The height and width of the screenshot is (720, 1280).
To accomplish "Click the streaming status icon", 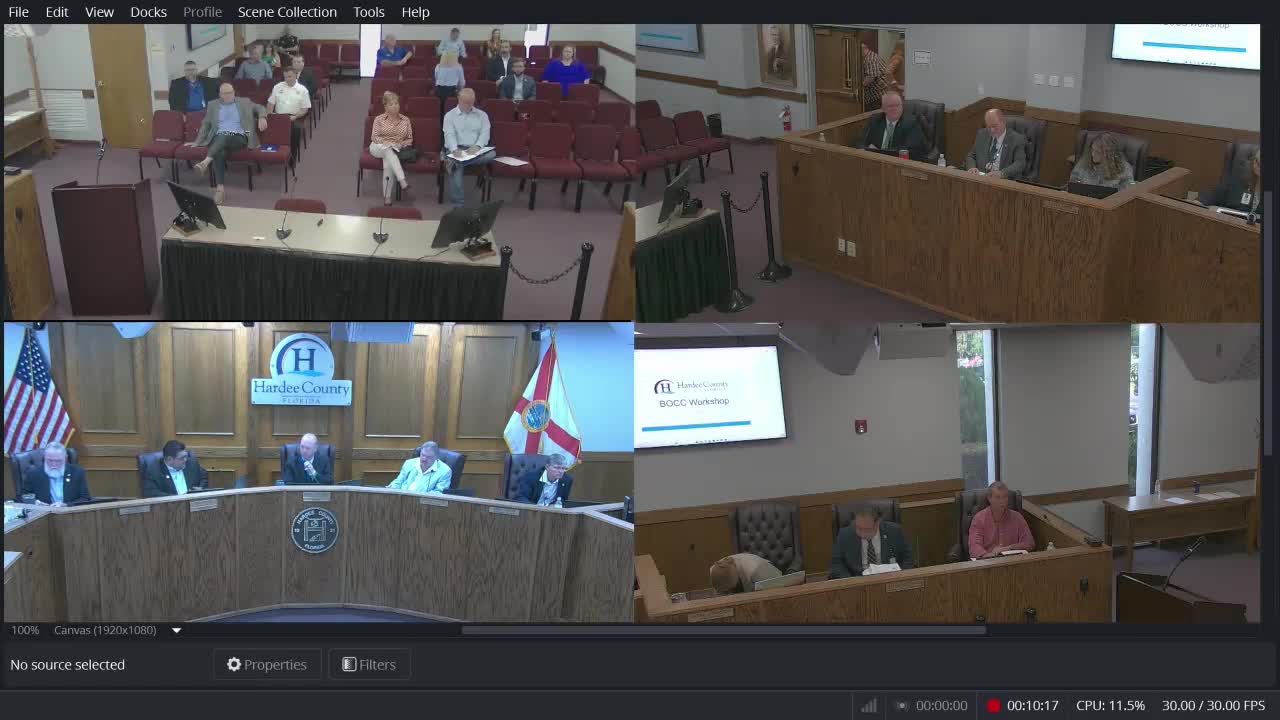I will coord(901,705).
